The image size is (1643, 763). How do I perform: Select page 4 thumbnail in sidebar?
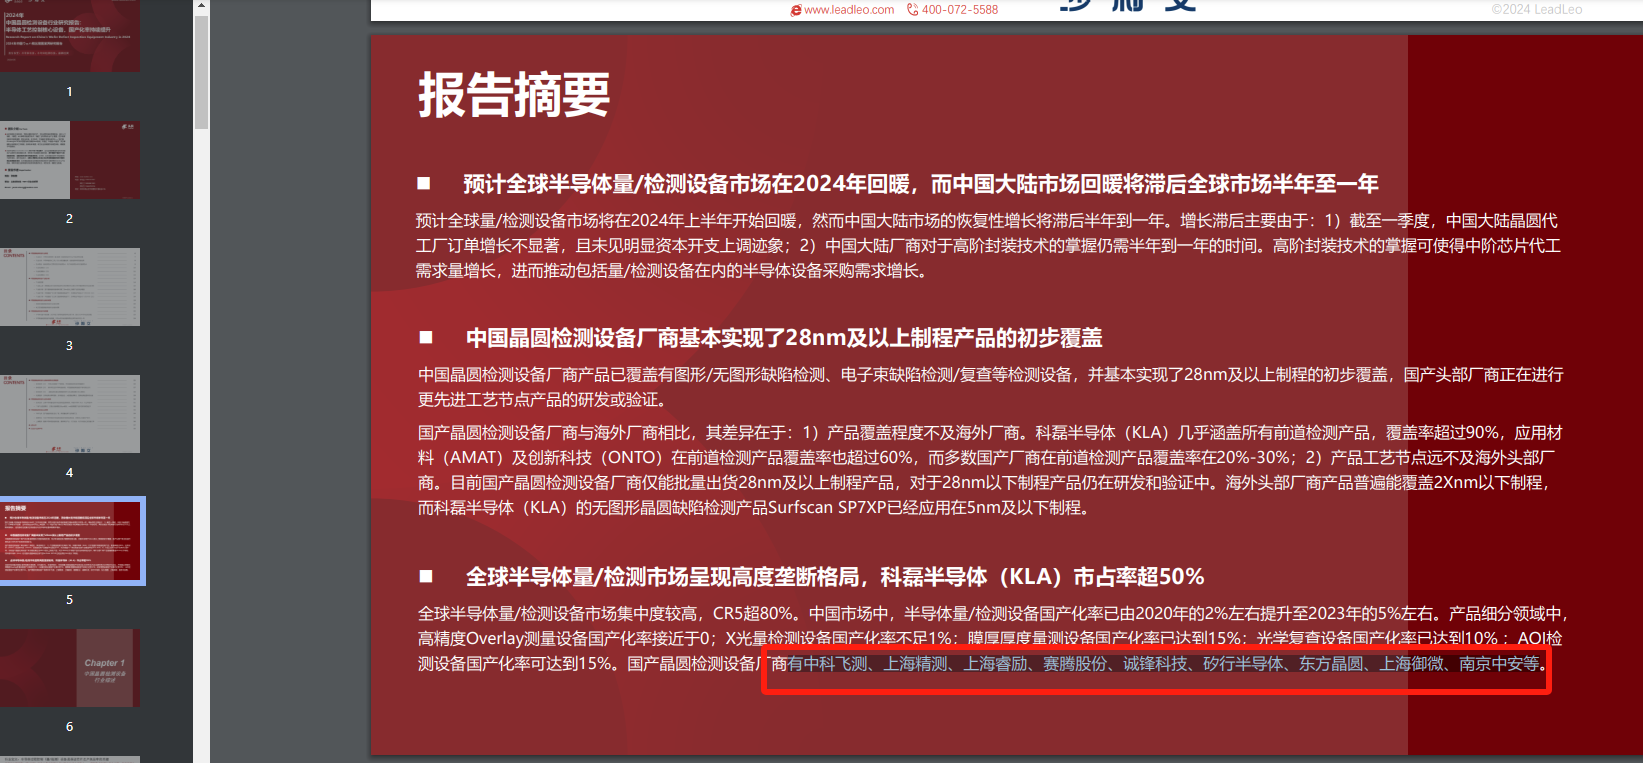[70, 414]
